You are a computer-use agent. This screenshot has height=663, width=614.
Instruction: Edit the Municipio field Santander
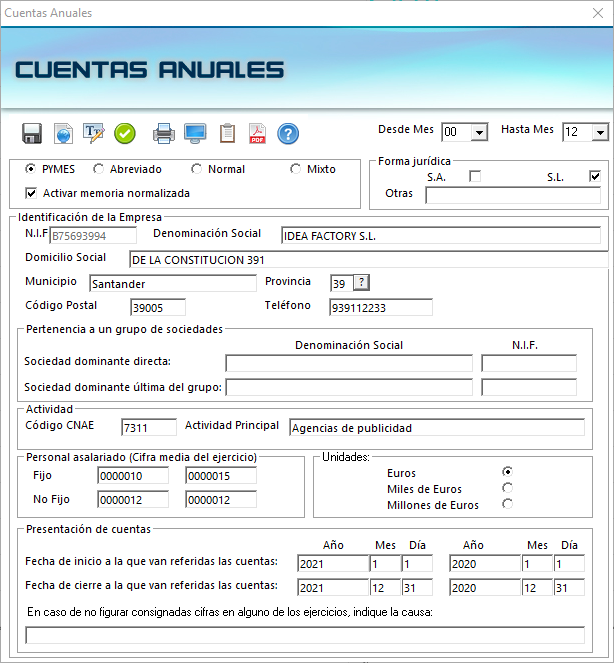coord(173,283)
